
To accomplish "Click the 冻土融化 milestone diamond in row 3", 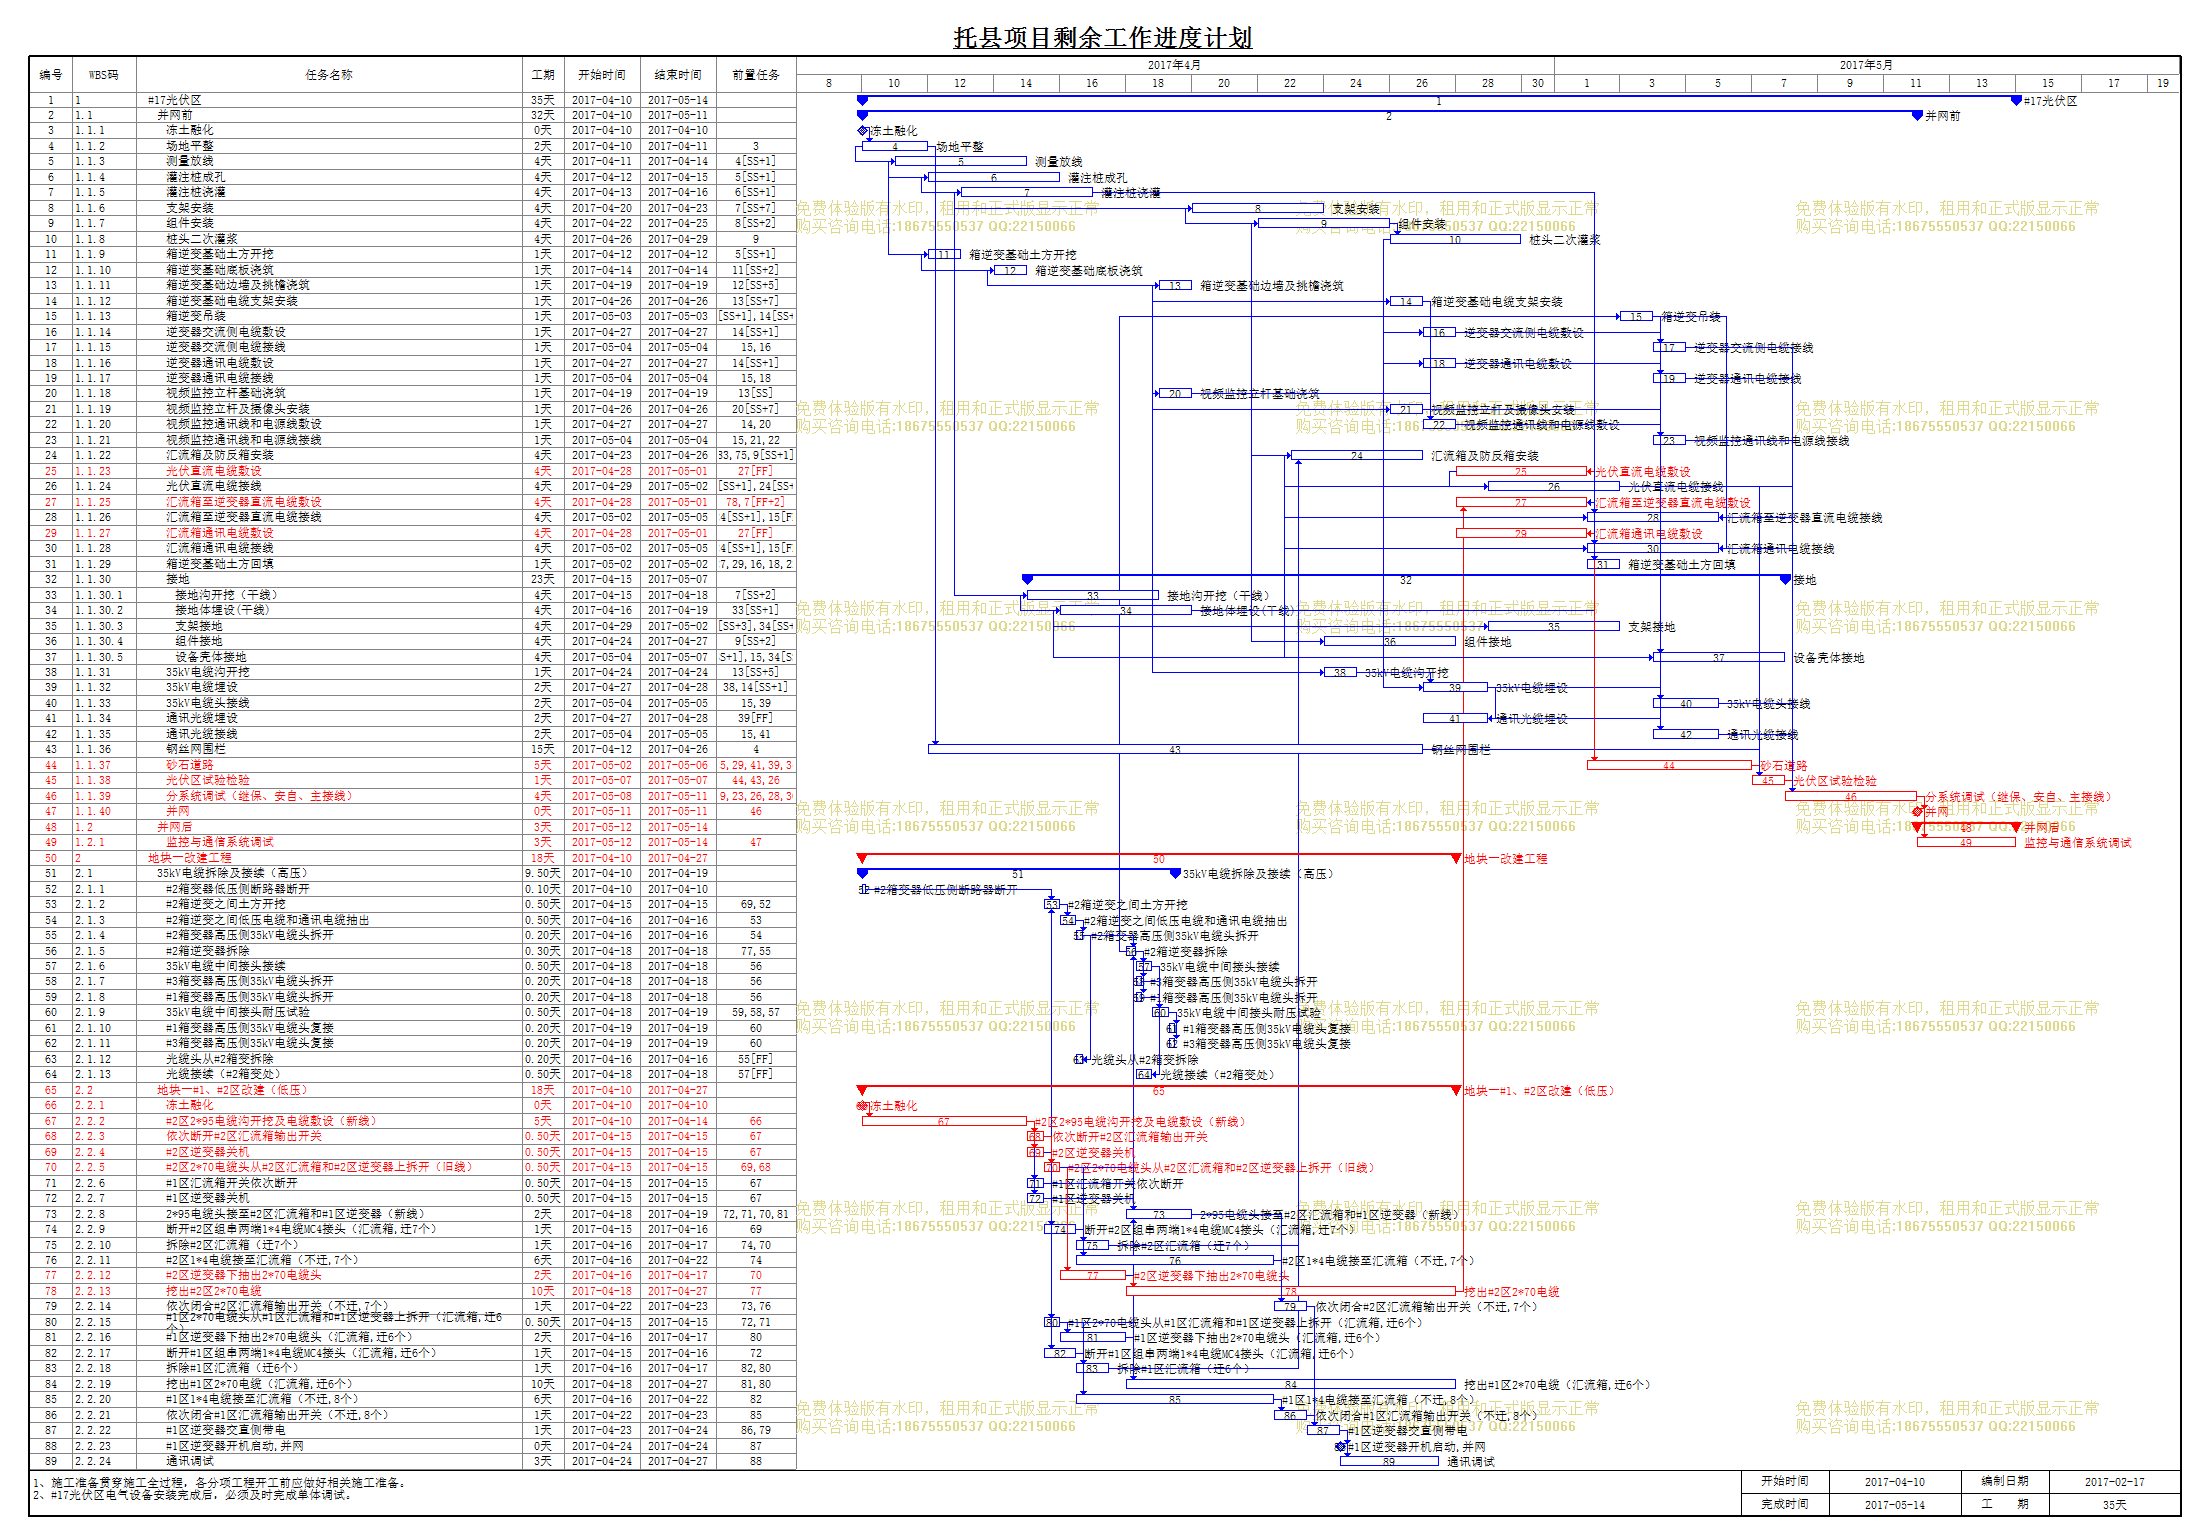I will [862, 130].
